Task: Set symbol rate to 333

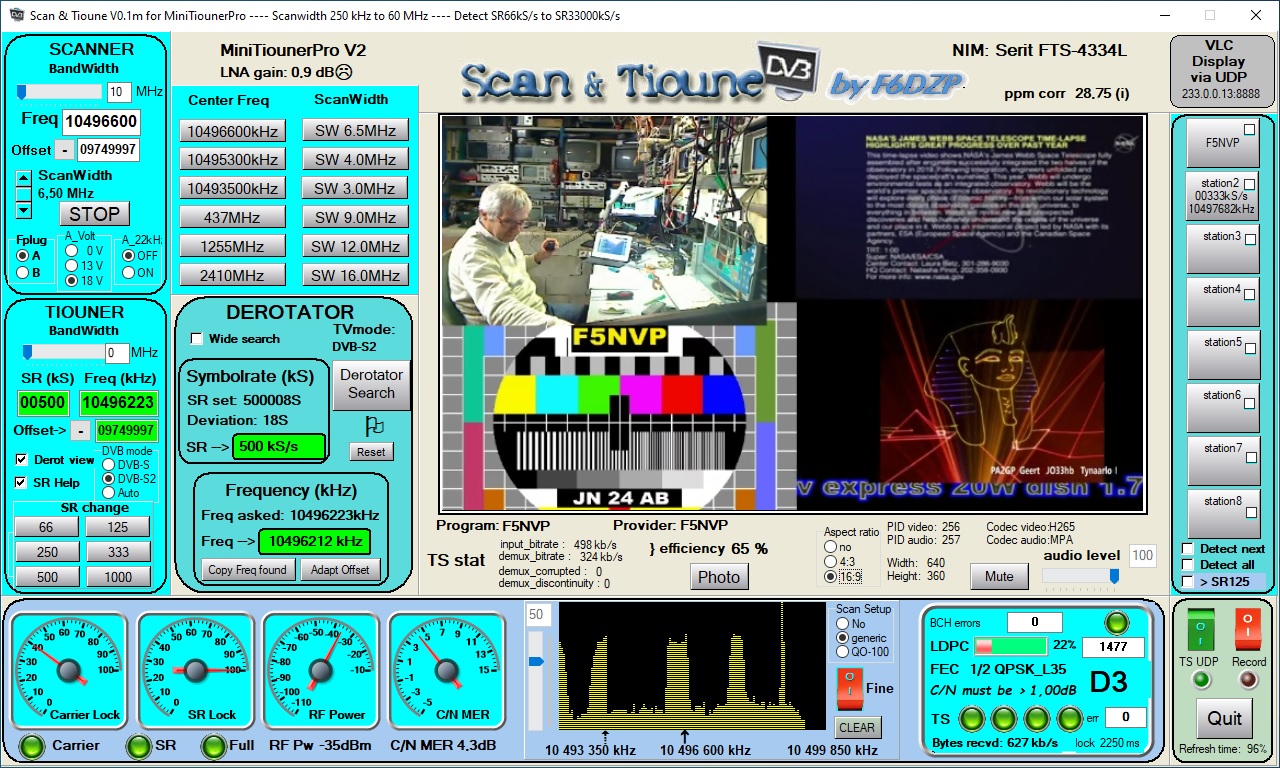Action: 118,552
